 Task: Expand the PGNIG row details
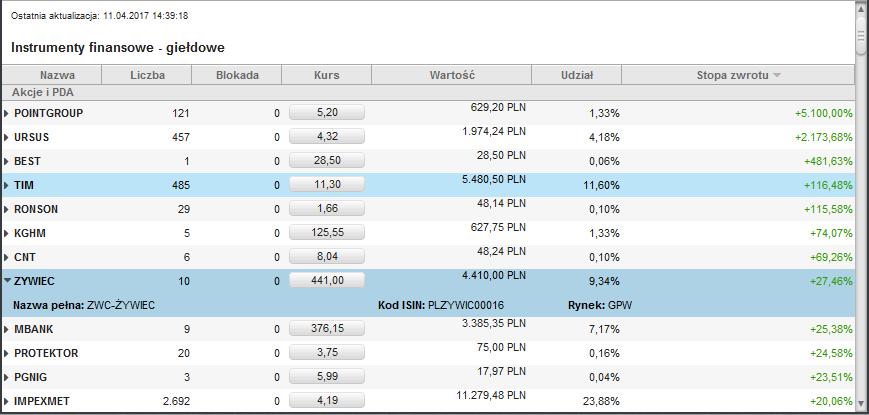point(7,377)
